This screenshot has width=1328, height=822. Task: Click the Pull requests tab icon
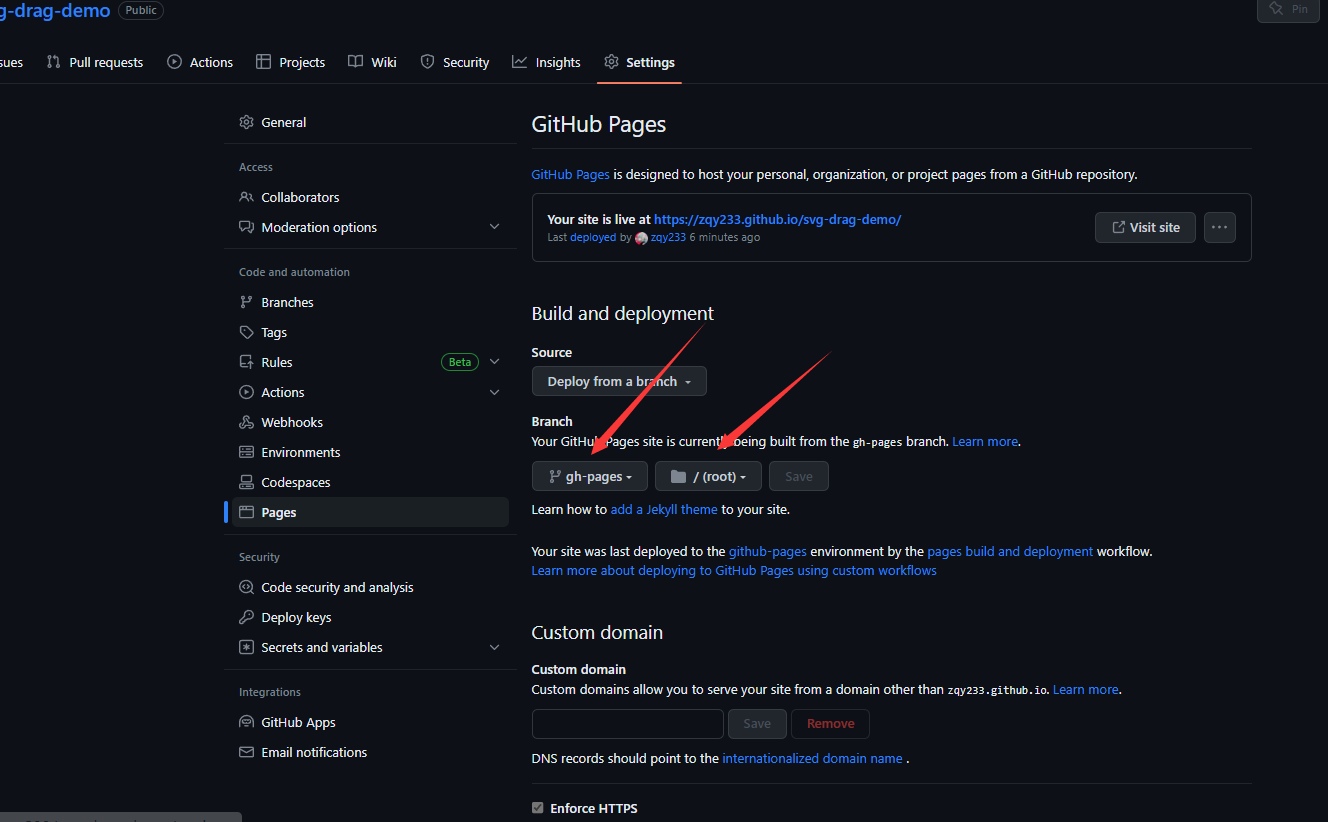(x=54, y=62)
